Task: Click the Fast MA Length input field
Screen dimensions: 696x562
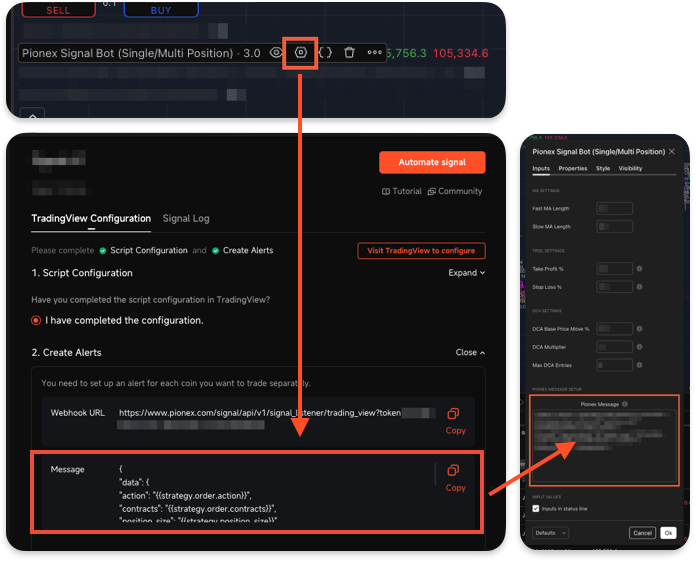Action: (615, 209)
